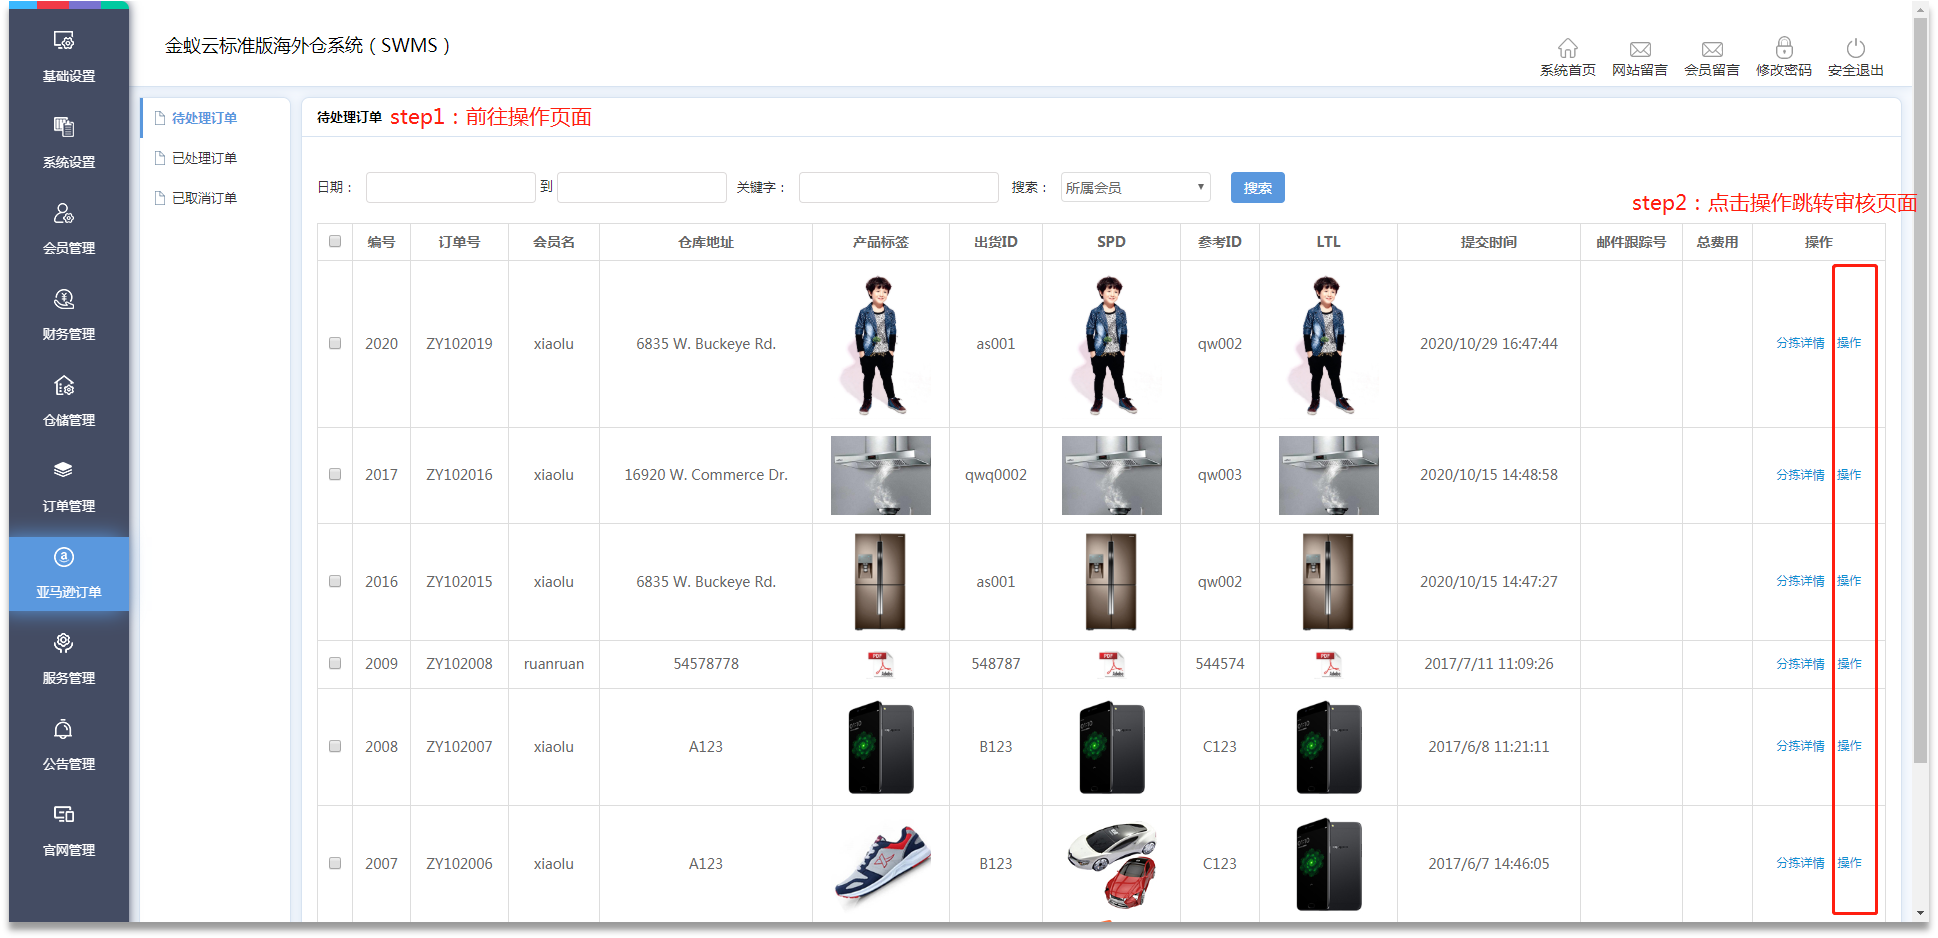Select checkbox for order ZY102008
Image resolution: width=1938 pixels, height=938 pixels.
pos(335,663)
